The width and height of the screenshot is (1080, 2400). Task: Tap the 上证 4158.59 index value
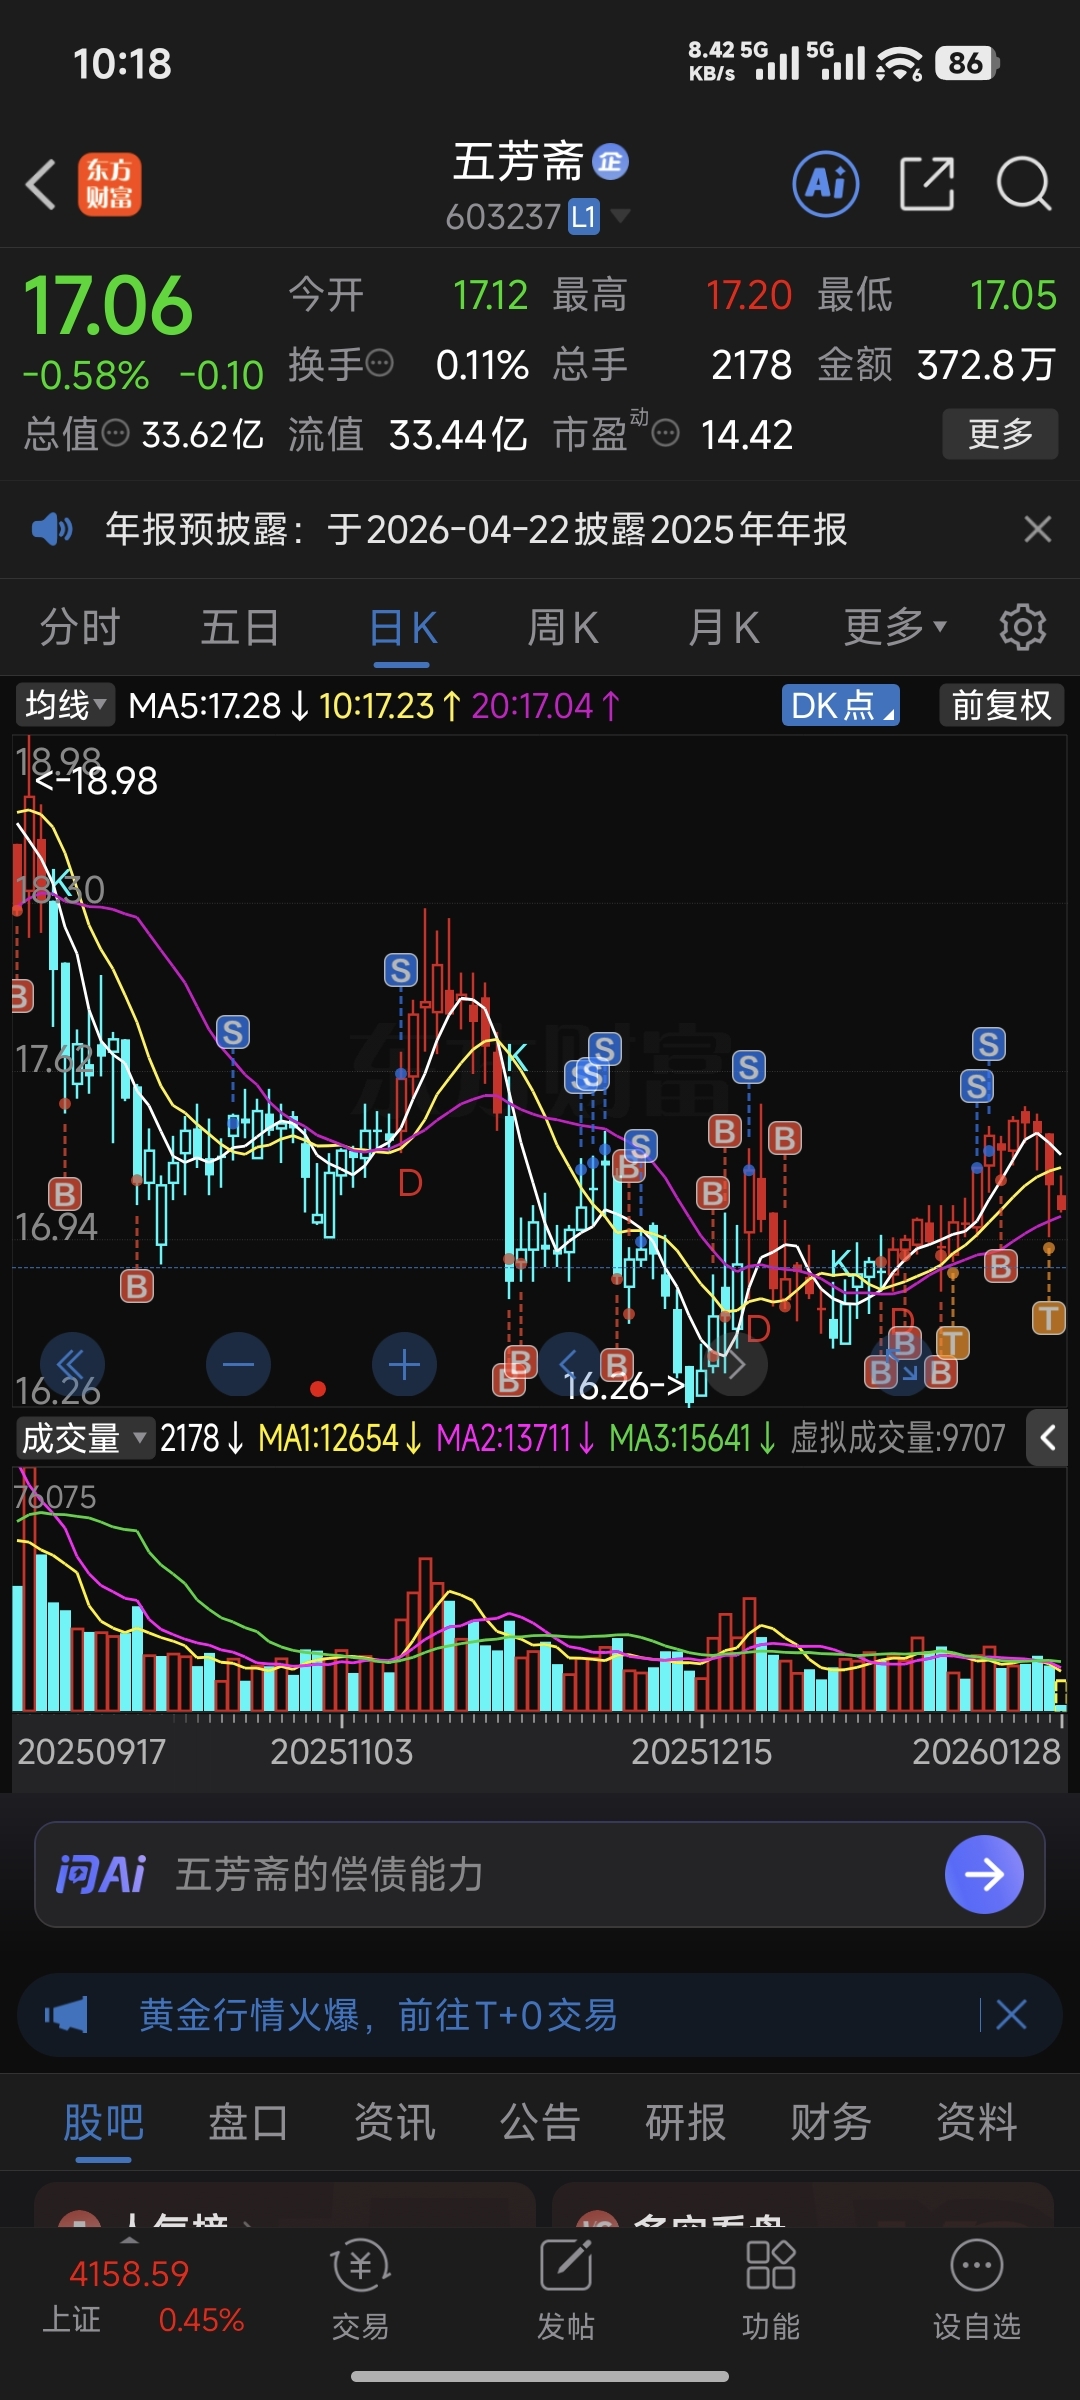point(129,2274)
